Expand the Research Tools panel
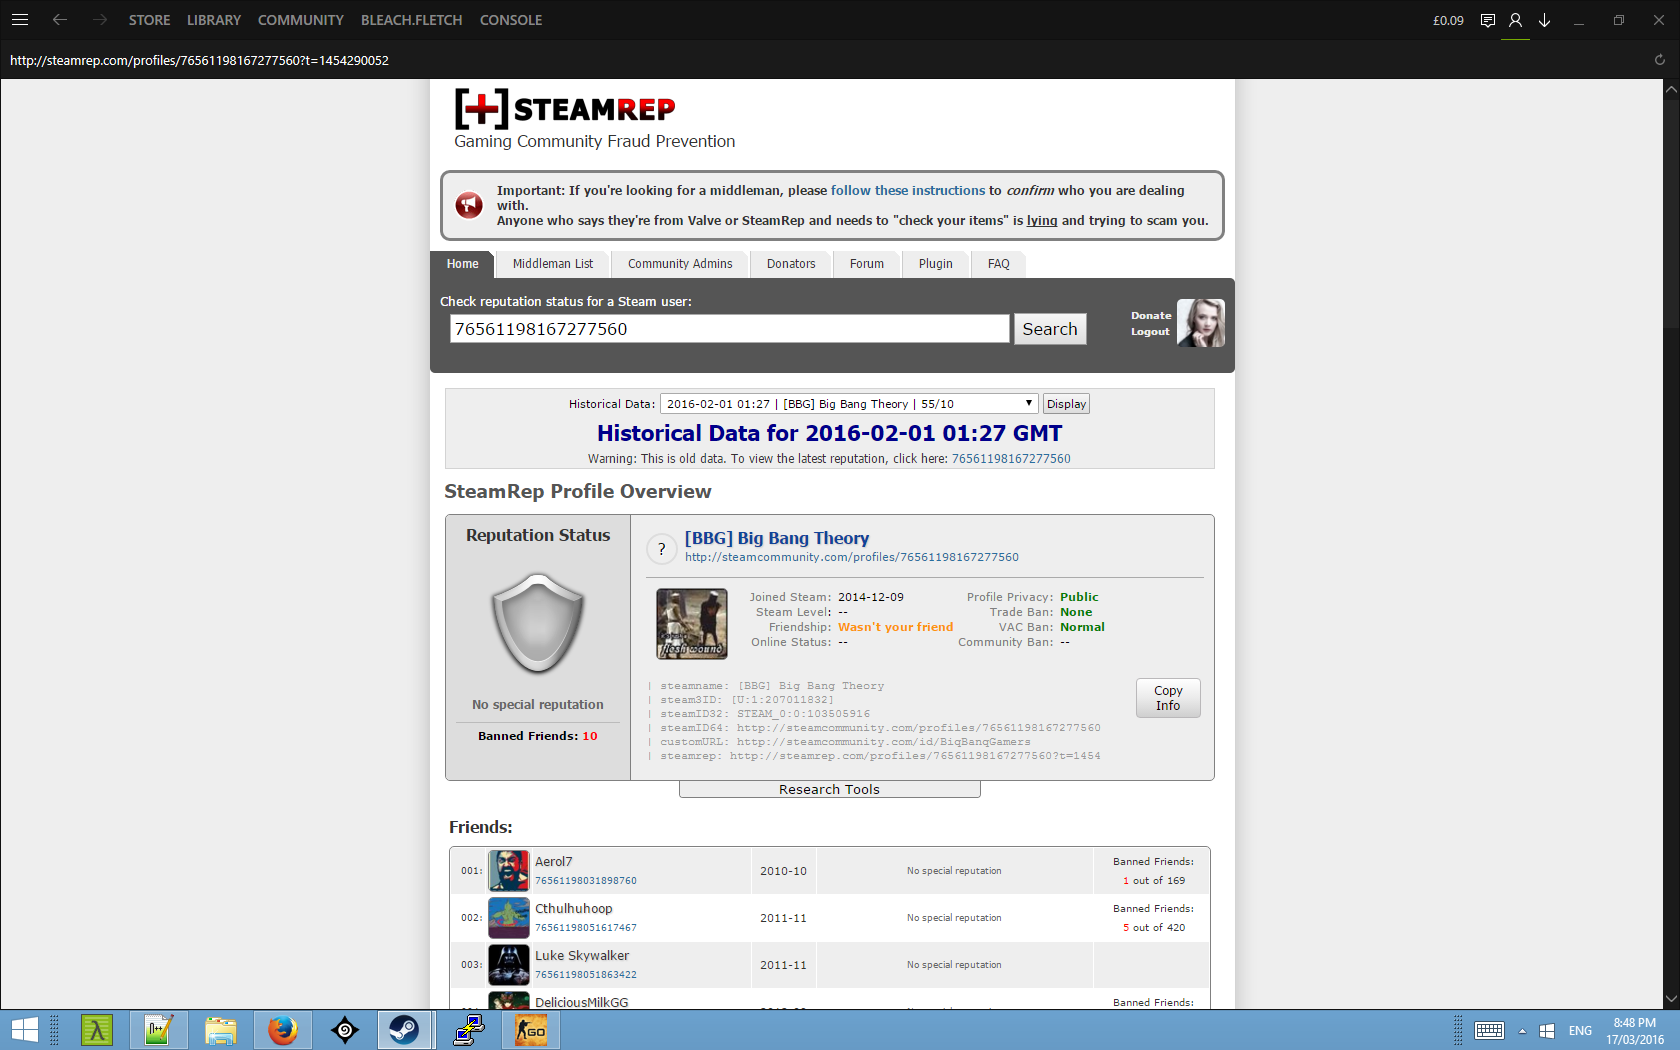The height and width of the screenshot is (1050, 1680). coord(829,790)
